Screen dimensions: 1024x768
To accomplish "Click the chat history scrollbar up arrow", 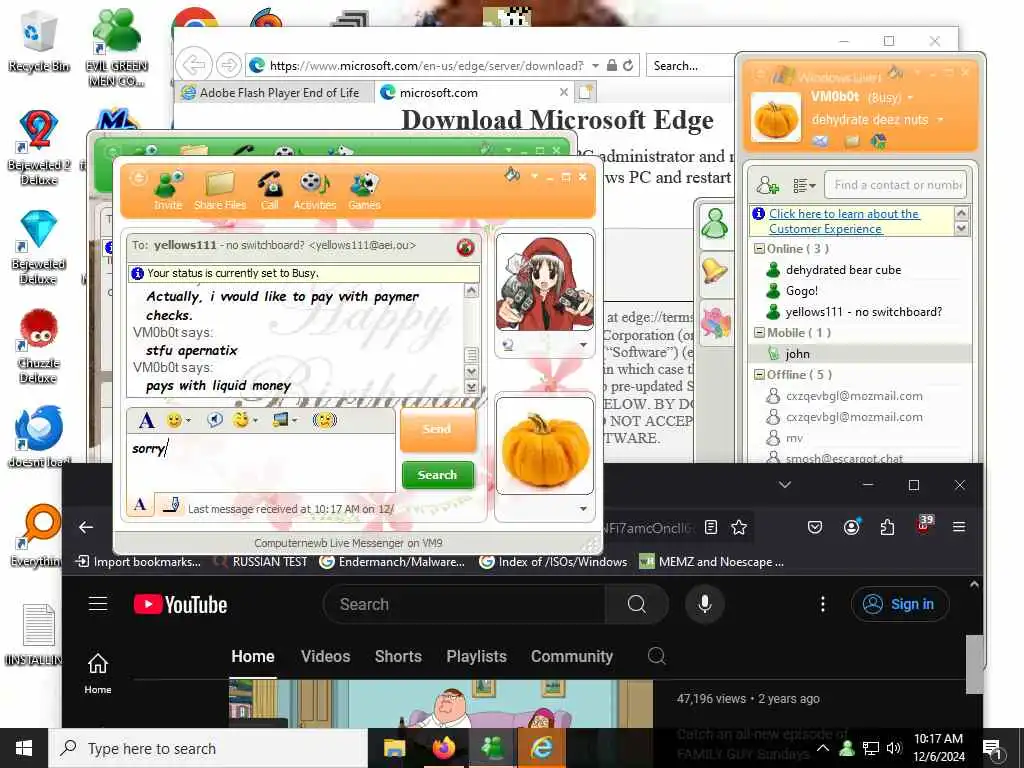I will 472,291.
